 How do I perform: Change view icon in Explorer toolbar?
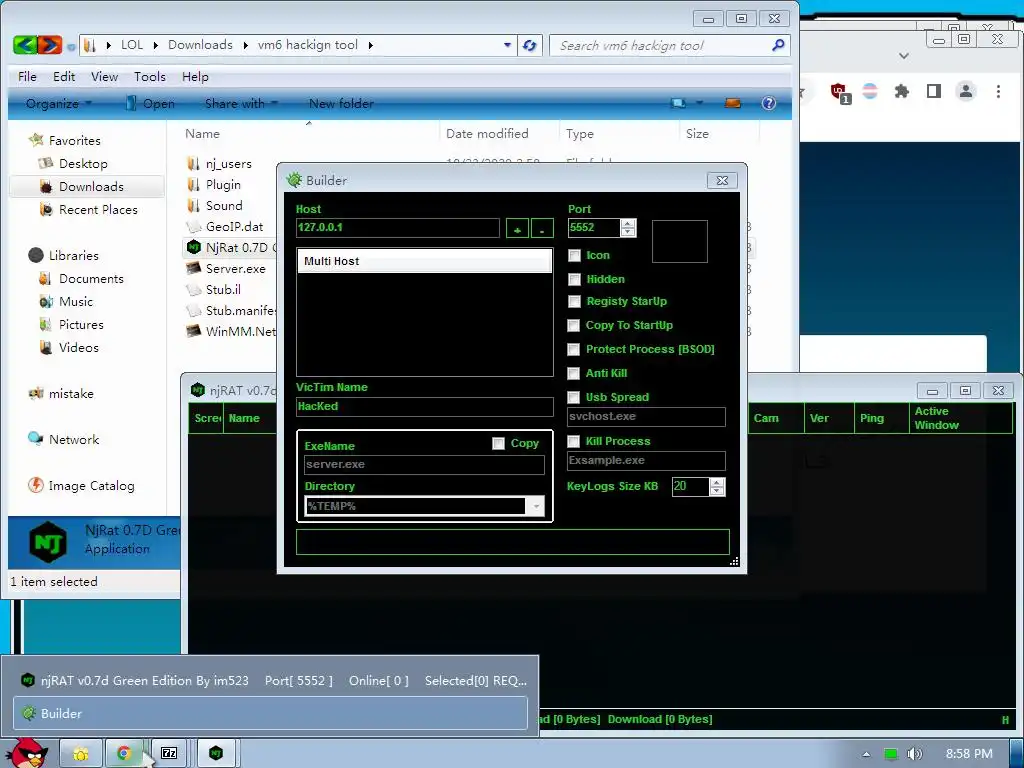pyautogui.click(x=679, y=103)
